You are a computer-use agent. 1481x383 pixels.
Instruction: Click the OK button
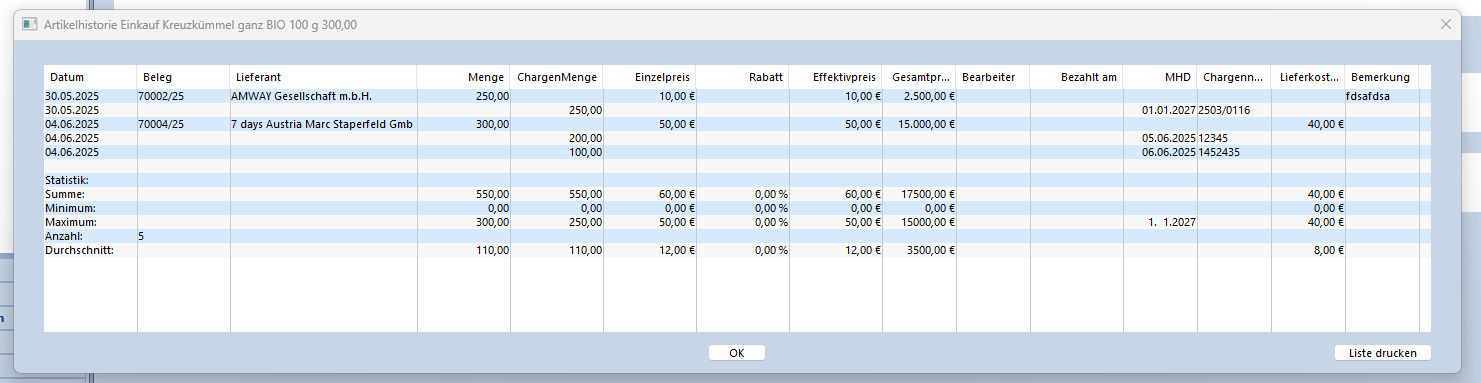736,352
